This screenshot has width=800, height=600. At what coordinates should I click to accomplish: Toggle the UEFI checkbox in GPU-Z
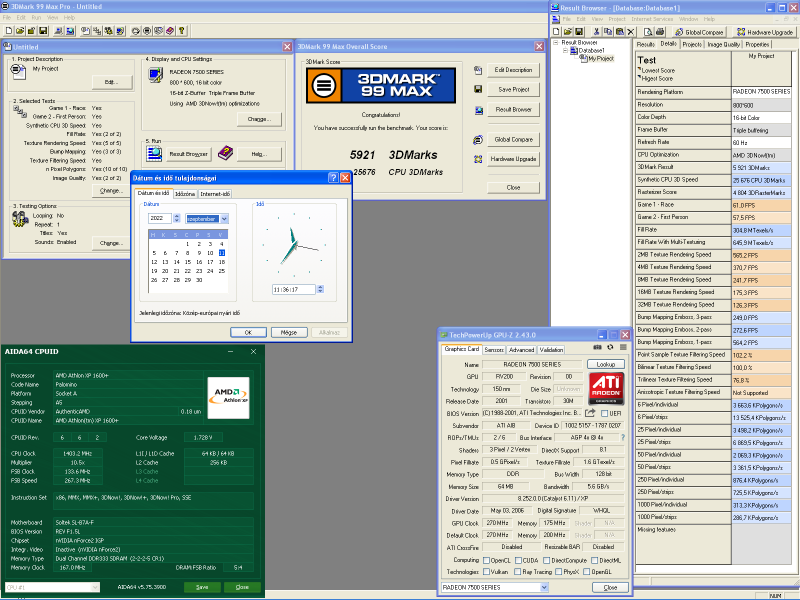pos(605,413)
